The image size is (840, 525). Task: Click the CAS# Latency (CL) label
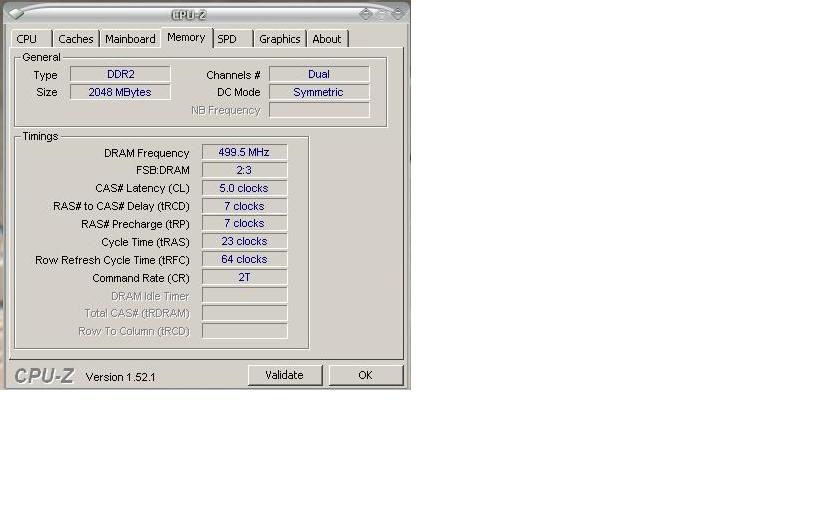tap(142, 189)
